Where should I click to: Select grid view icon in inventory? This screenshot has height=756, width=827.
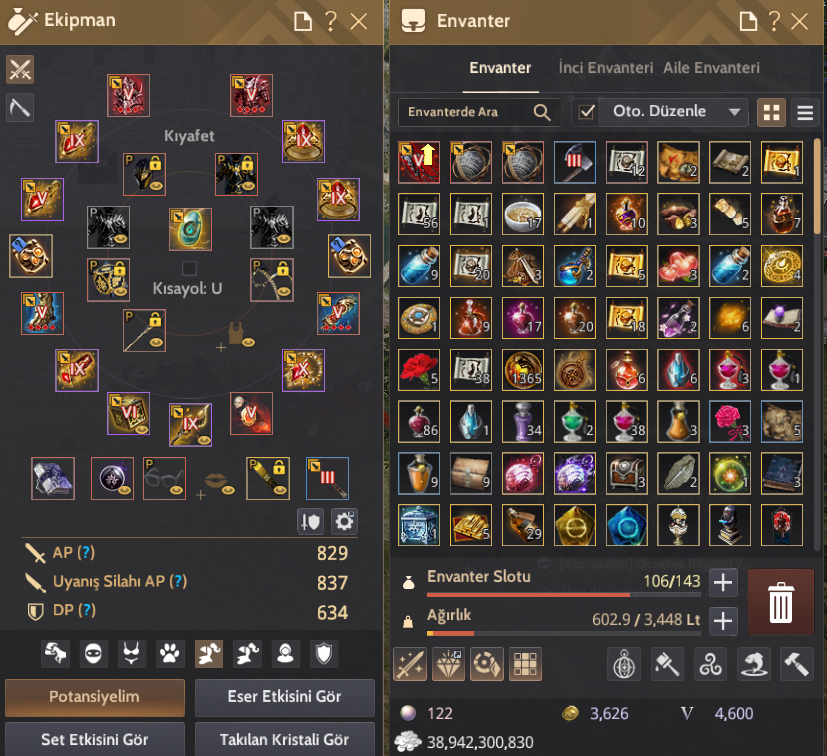(771, 112)
